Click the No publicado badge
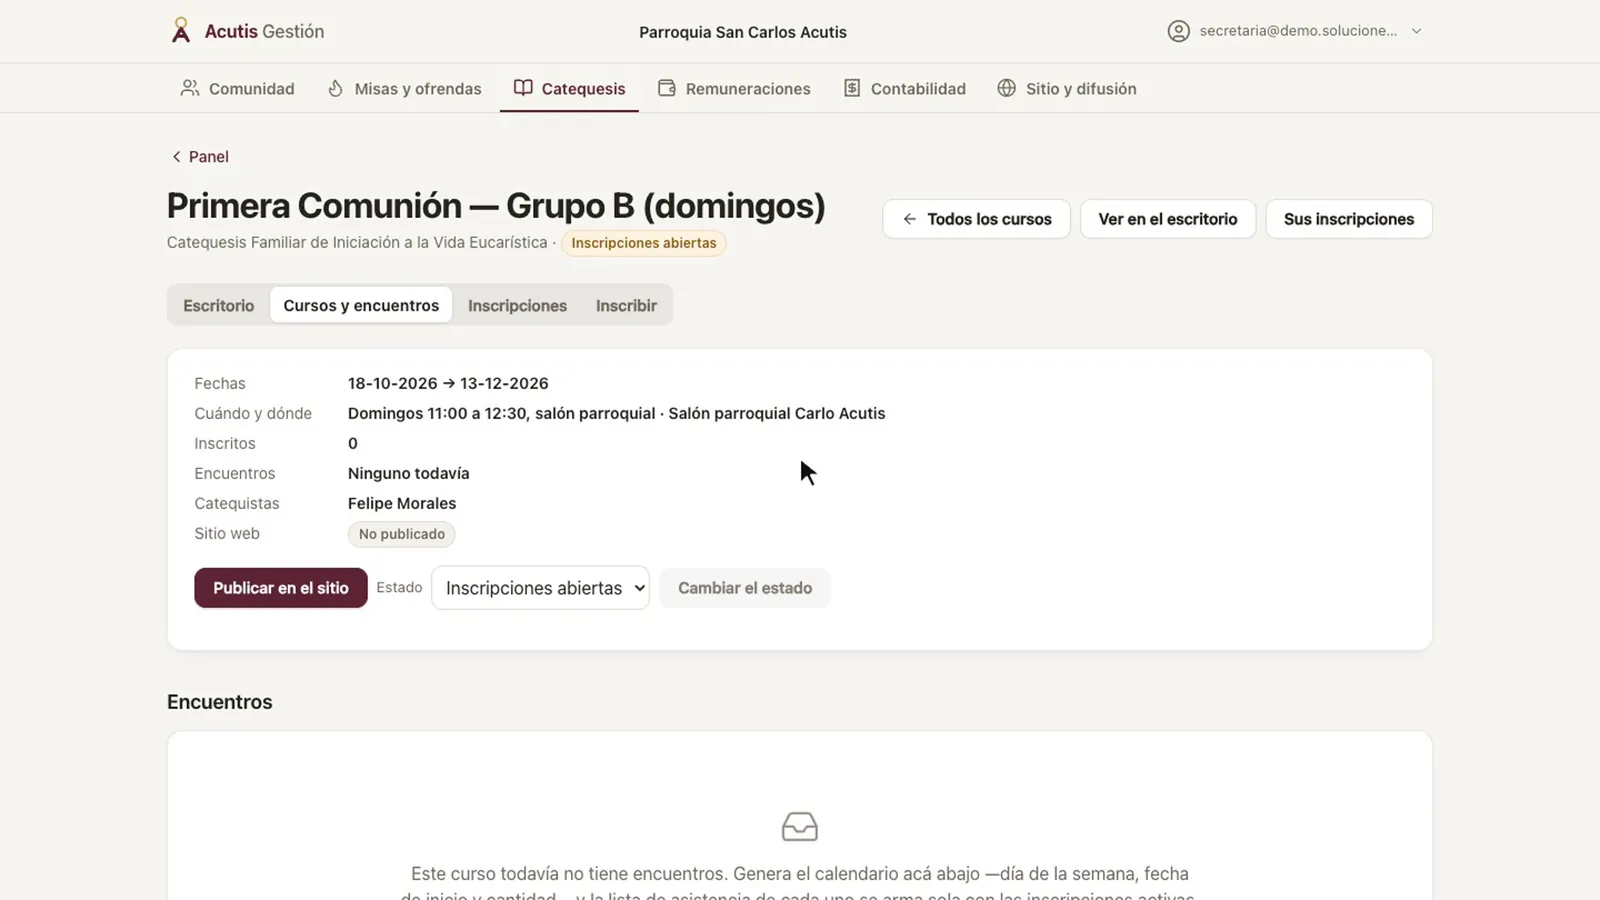 coord(402,534)
